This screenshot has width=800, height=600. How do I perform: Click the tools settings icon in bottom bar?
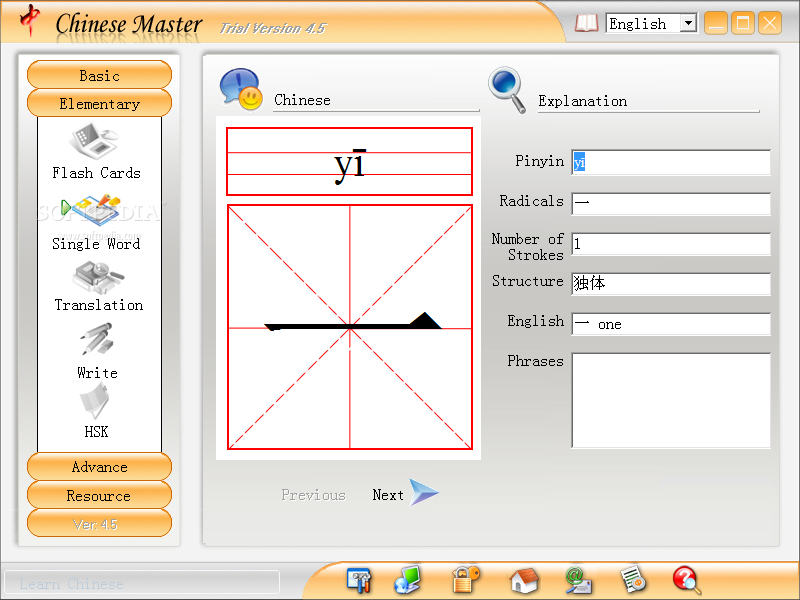click(x=359, y=581)
